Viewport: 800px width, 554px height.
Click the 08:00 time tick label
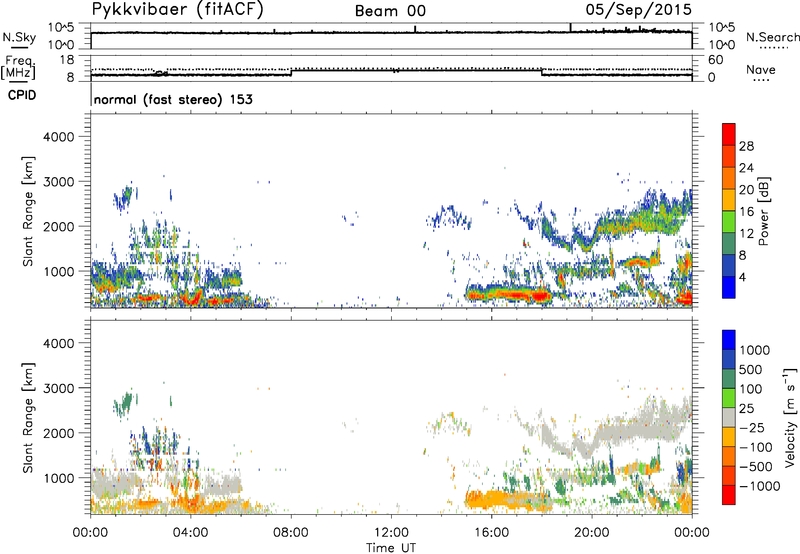coord(291,533)
